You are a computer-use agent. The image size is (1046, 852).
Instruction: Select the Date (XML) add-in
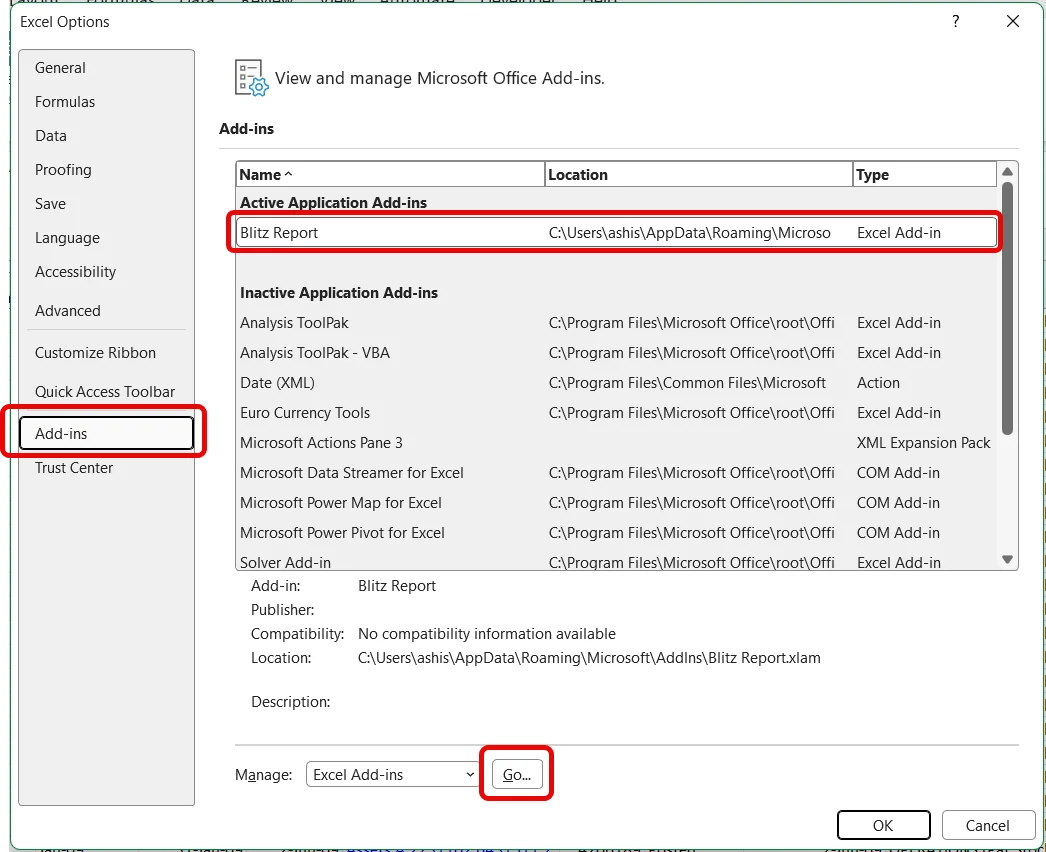[616, 383]
